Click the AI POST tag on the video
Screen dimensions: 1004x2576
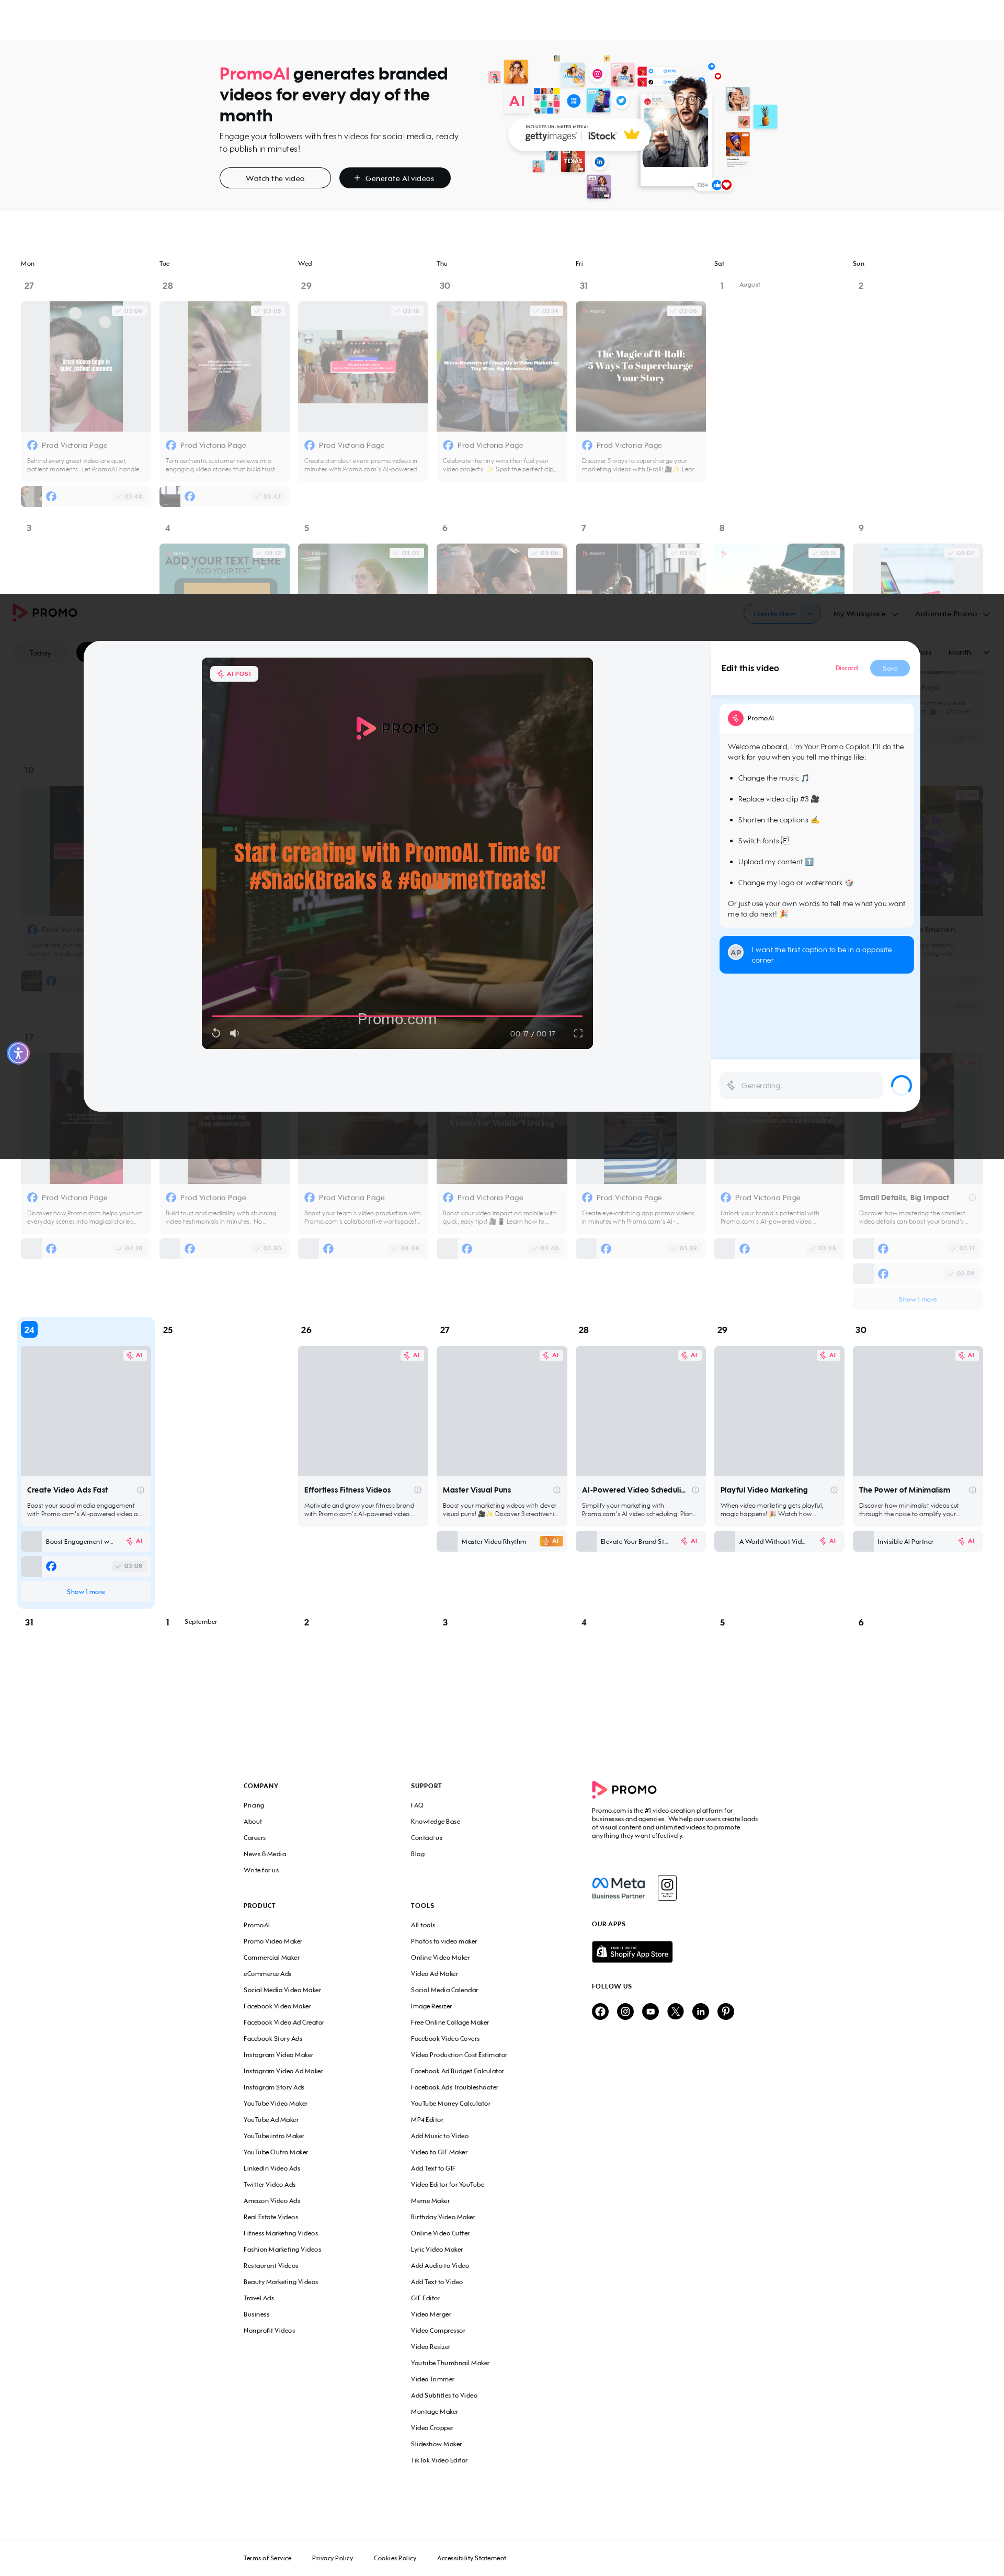click(234, 674)
